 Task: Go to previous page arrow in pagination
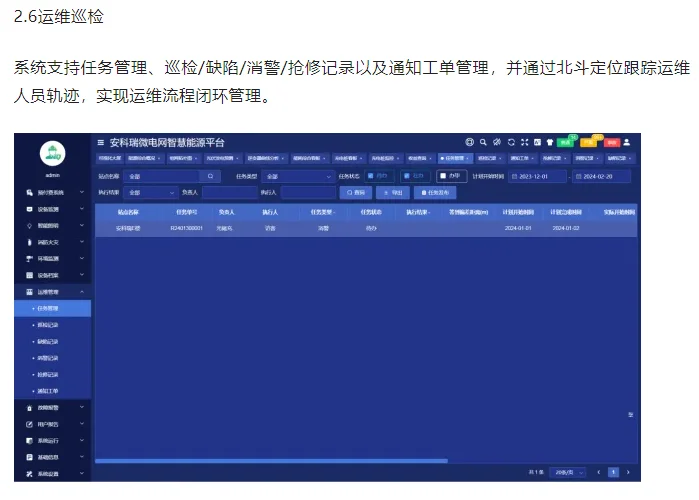point(599,472)
